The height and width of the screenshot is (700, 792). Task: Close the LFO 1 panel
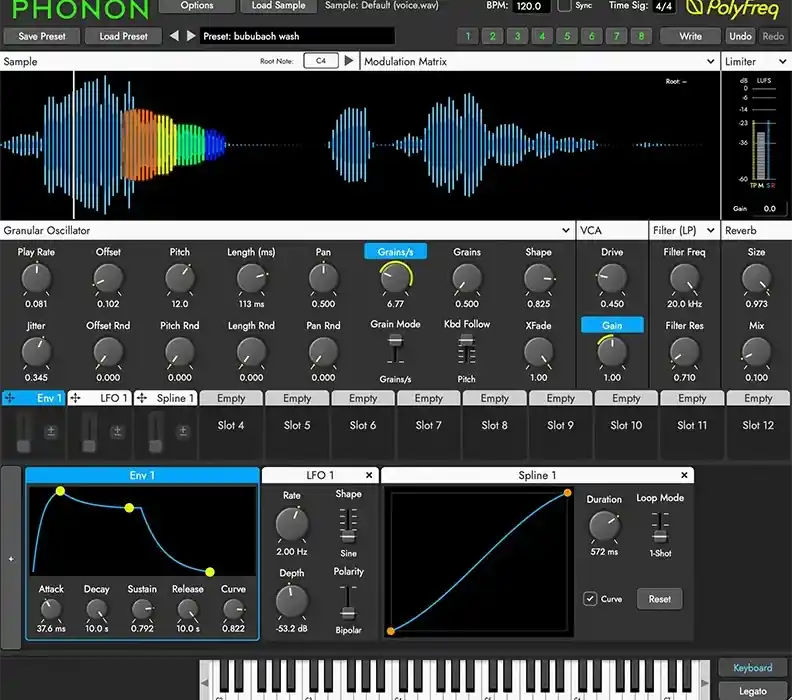click(369, 475)
